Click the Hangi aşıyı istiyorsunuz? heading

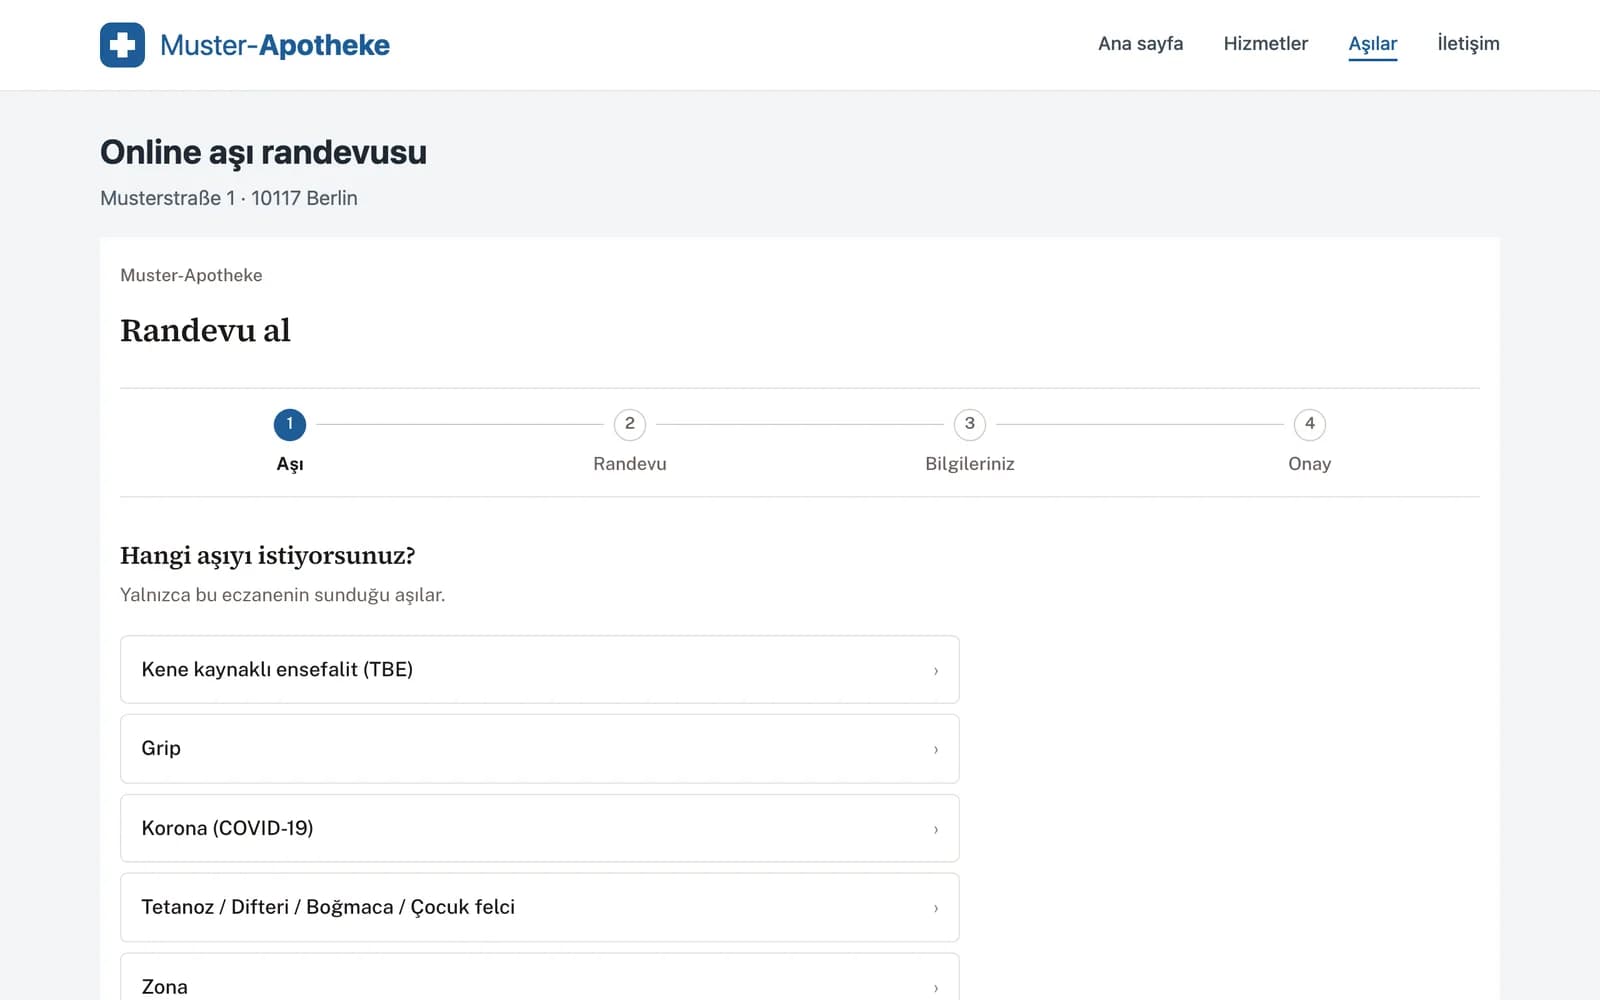point(267,555)
